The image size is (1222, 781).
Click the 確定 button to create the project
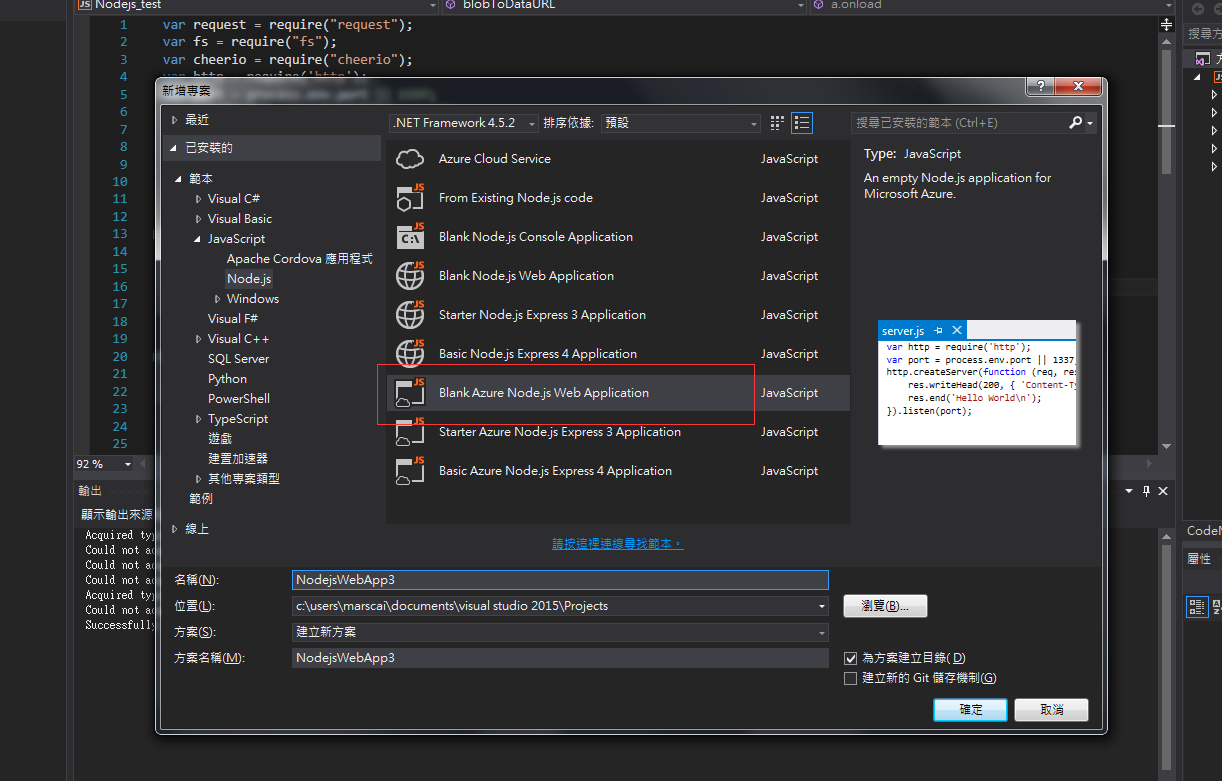point(969,710)
